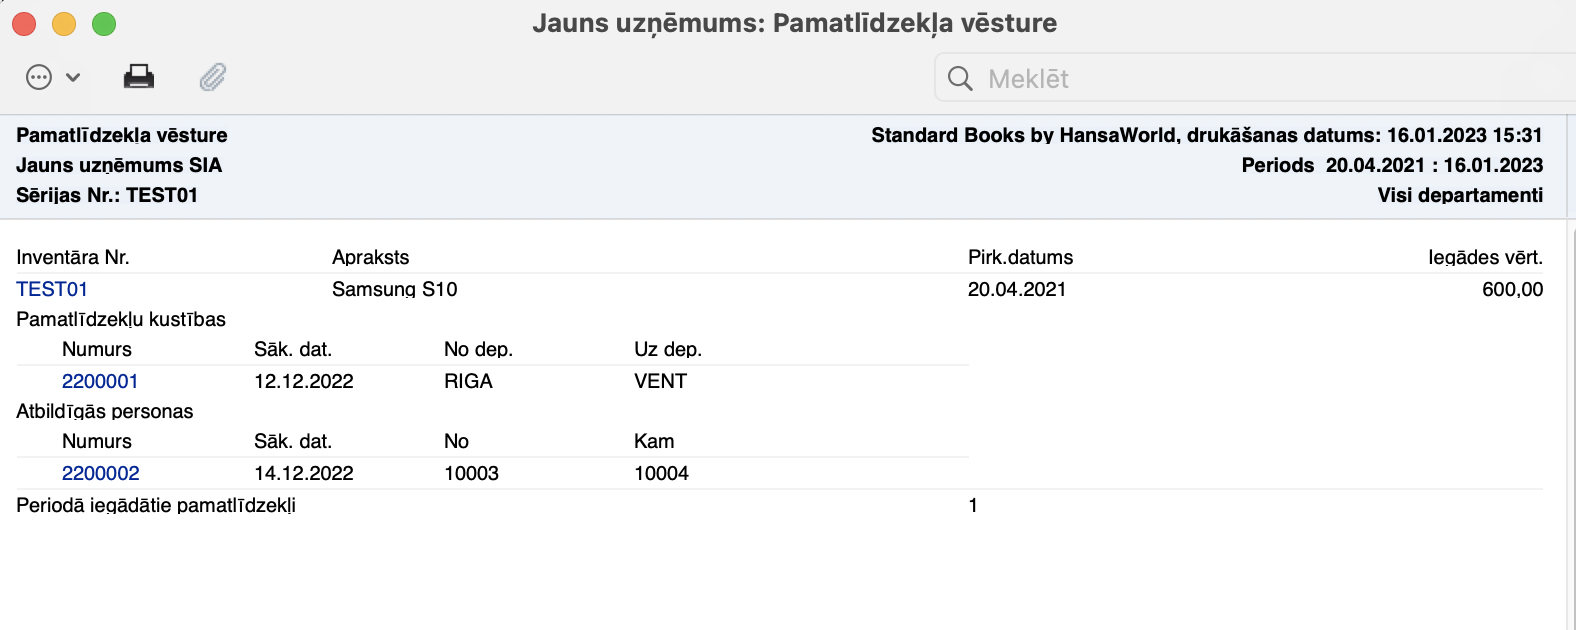This screenshot has width=1576, height=630.
Task: Click the 600,00 acquisition value
Action: (1512, 290)
